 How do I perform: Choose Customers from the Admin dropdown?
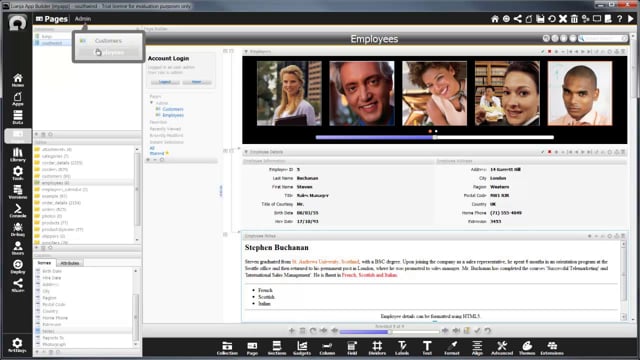(x=108, y=41)
